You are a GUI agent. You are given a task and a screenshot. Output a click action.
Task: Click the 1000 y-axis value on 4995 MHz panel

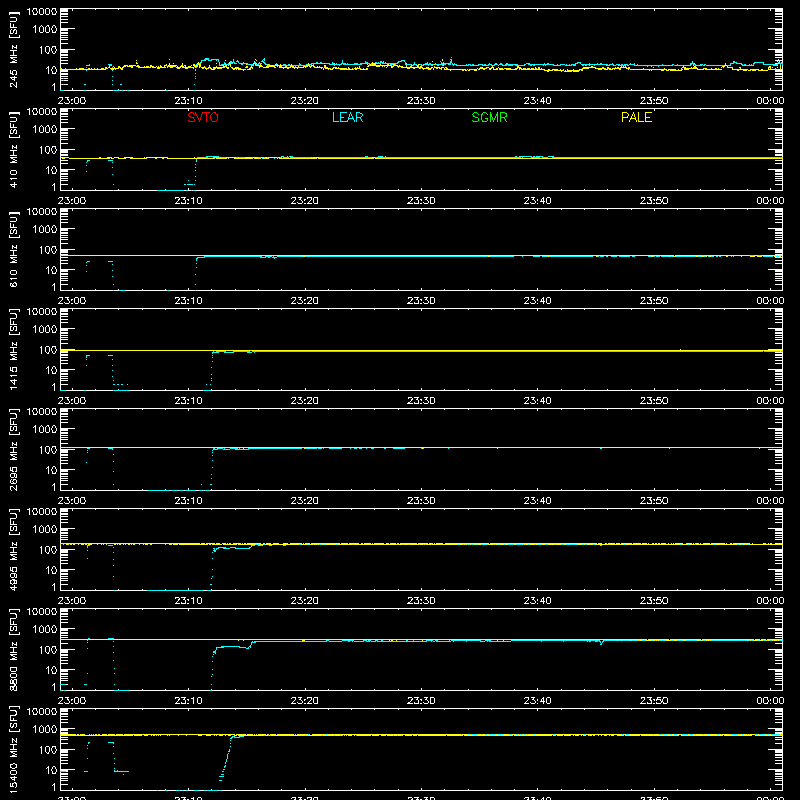pos(45,529)
